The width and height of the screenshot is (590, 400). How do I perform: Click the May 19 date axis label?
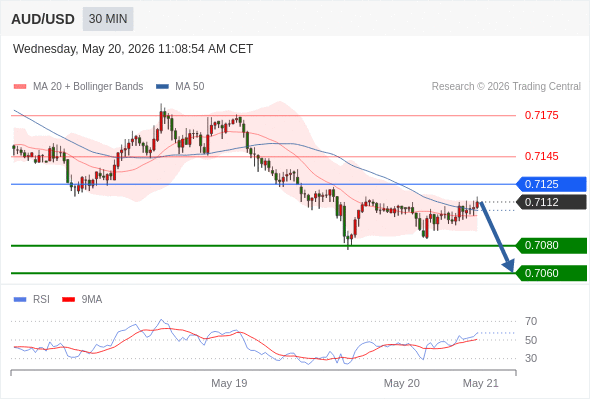229,383
